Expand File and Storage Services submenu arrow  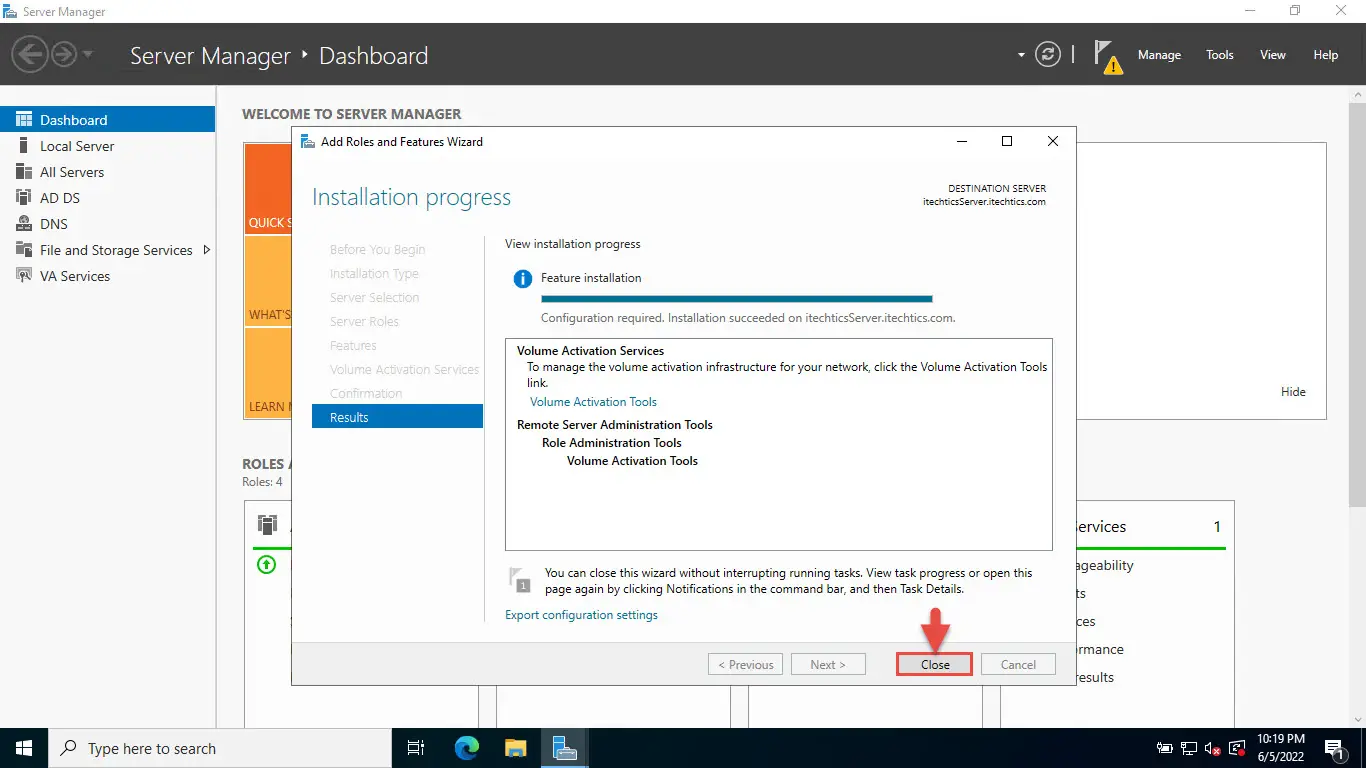tap(207, 249)
